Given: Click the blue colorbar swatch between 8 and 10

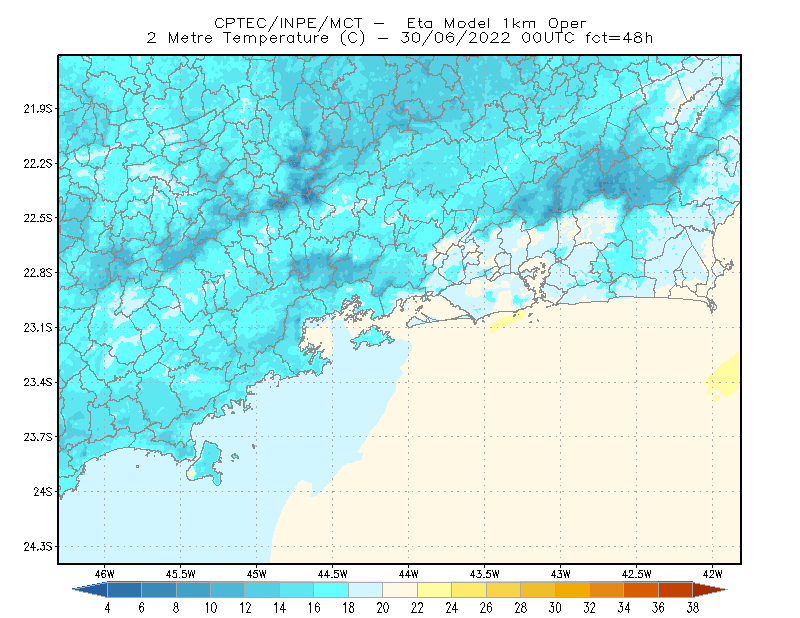Looking at the screenshot, I should (x=193, y=590).
